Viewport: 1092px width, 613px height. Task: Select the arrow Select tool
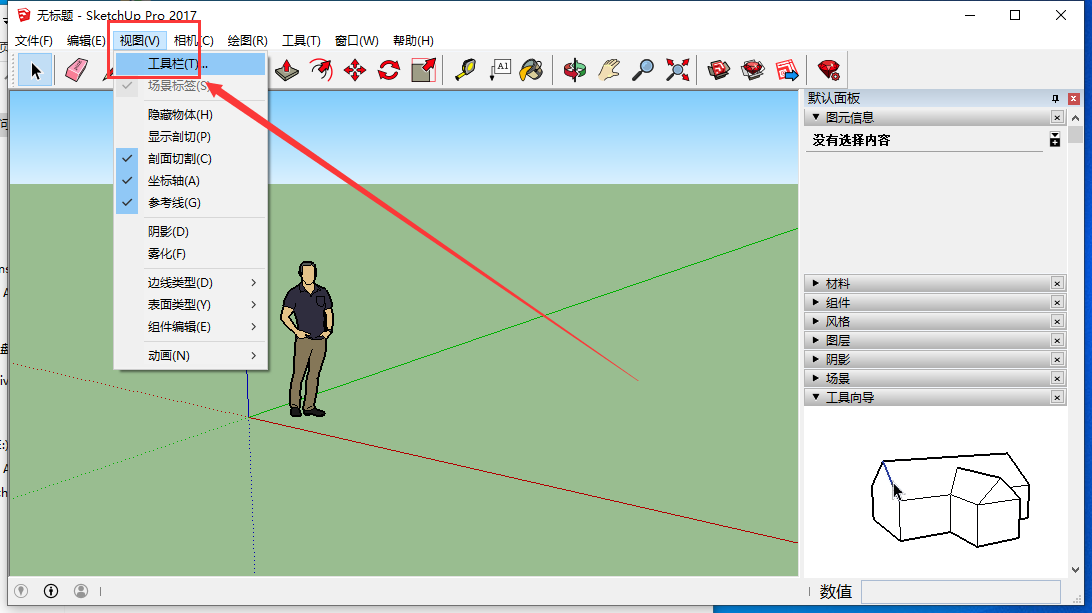36,70
